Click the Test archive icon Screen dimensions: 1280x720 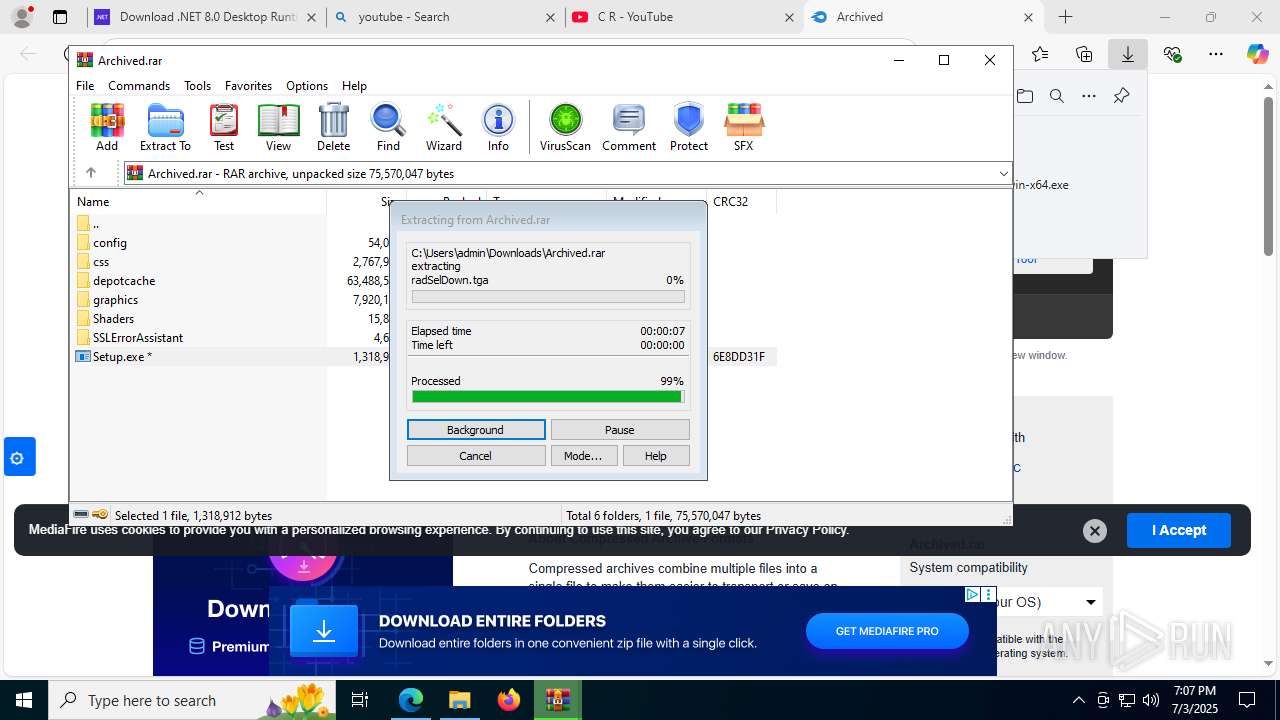click(x=224, y=127)
